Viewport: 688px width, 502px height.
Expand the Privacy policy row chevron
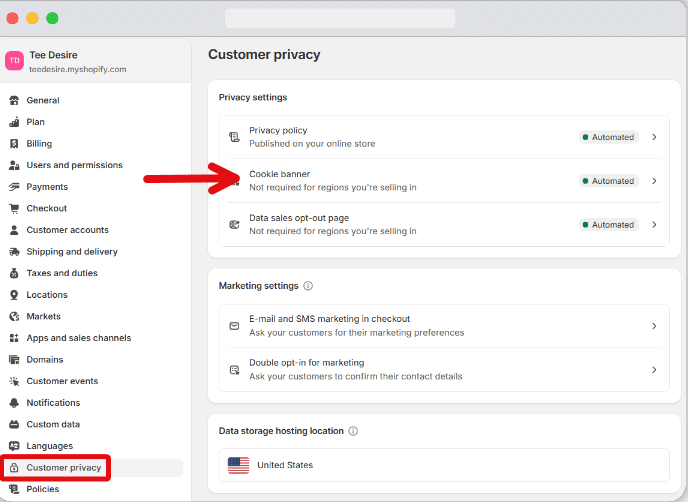654,137
